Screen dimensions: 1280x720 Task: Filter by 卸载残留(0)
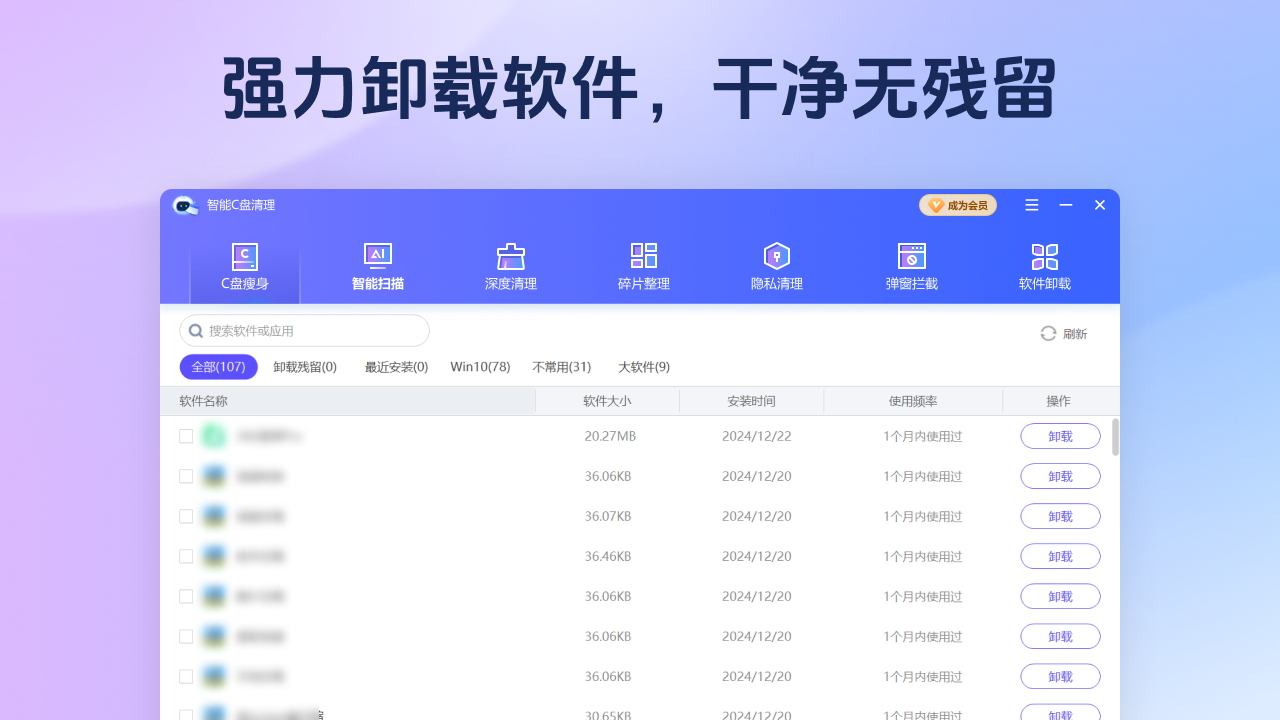coord(305,367)
